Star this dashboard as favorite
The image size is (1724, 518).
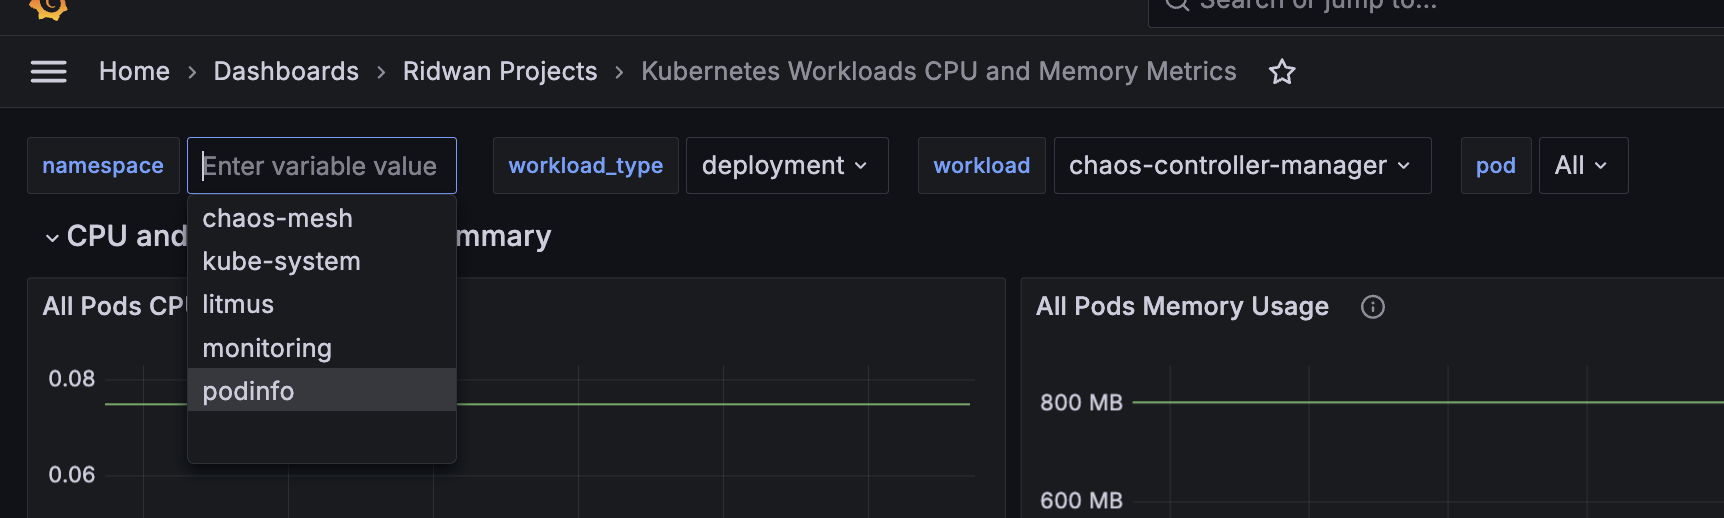(x=1282, y=72)
